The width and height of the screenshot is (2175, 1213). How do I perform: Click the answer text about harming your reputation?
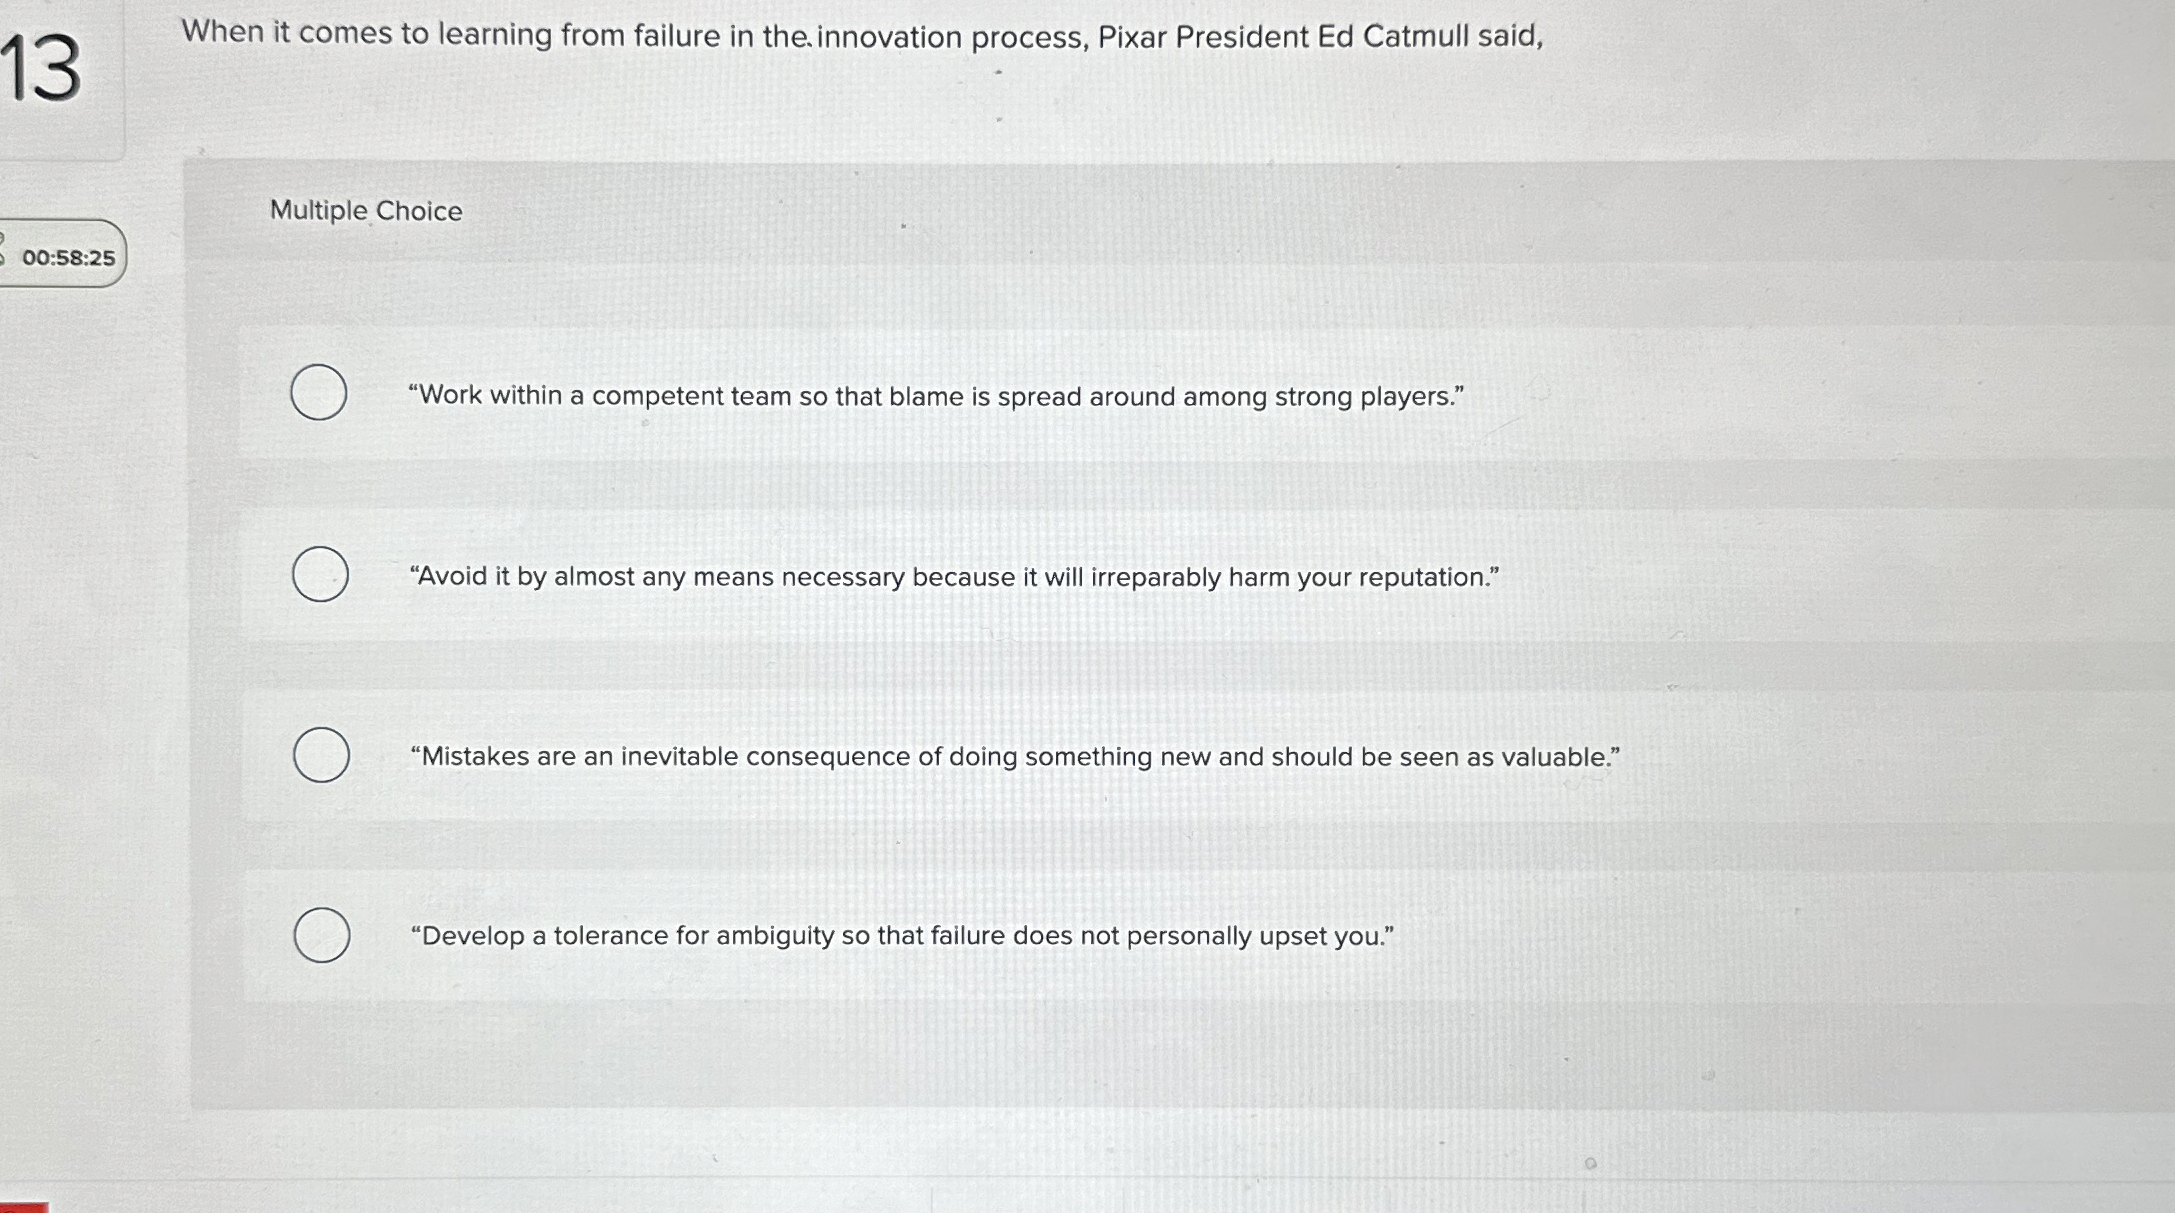coord(955,576)
